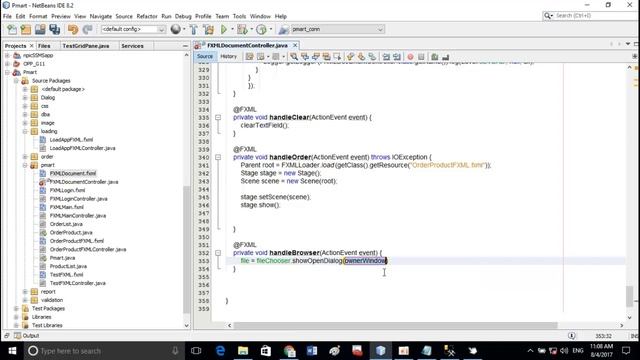Viewport: 640px width, 360px height.
Task: Click the Debug Project toolbar icon
Action: 242,29
